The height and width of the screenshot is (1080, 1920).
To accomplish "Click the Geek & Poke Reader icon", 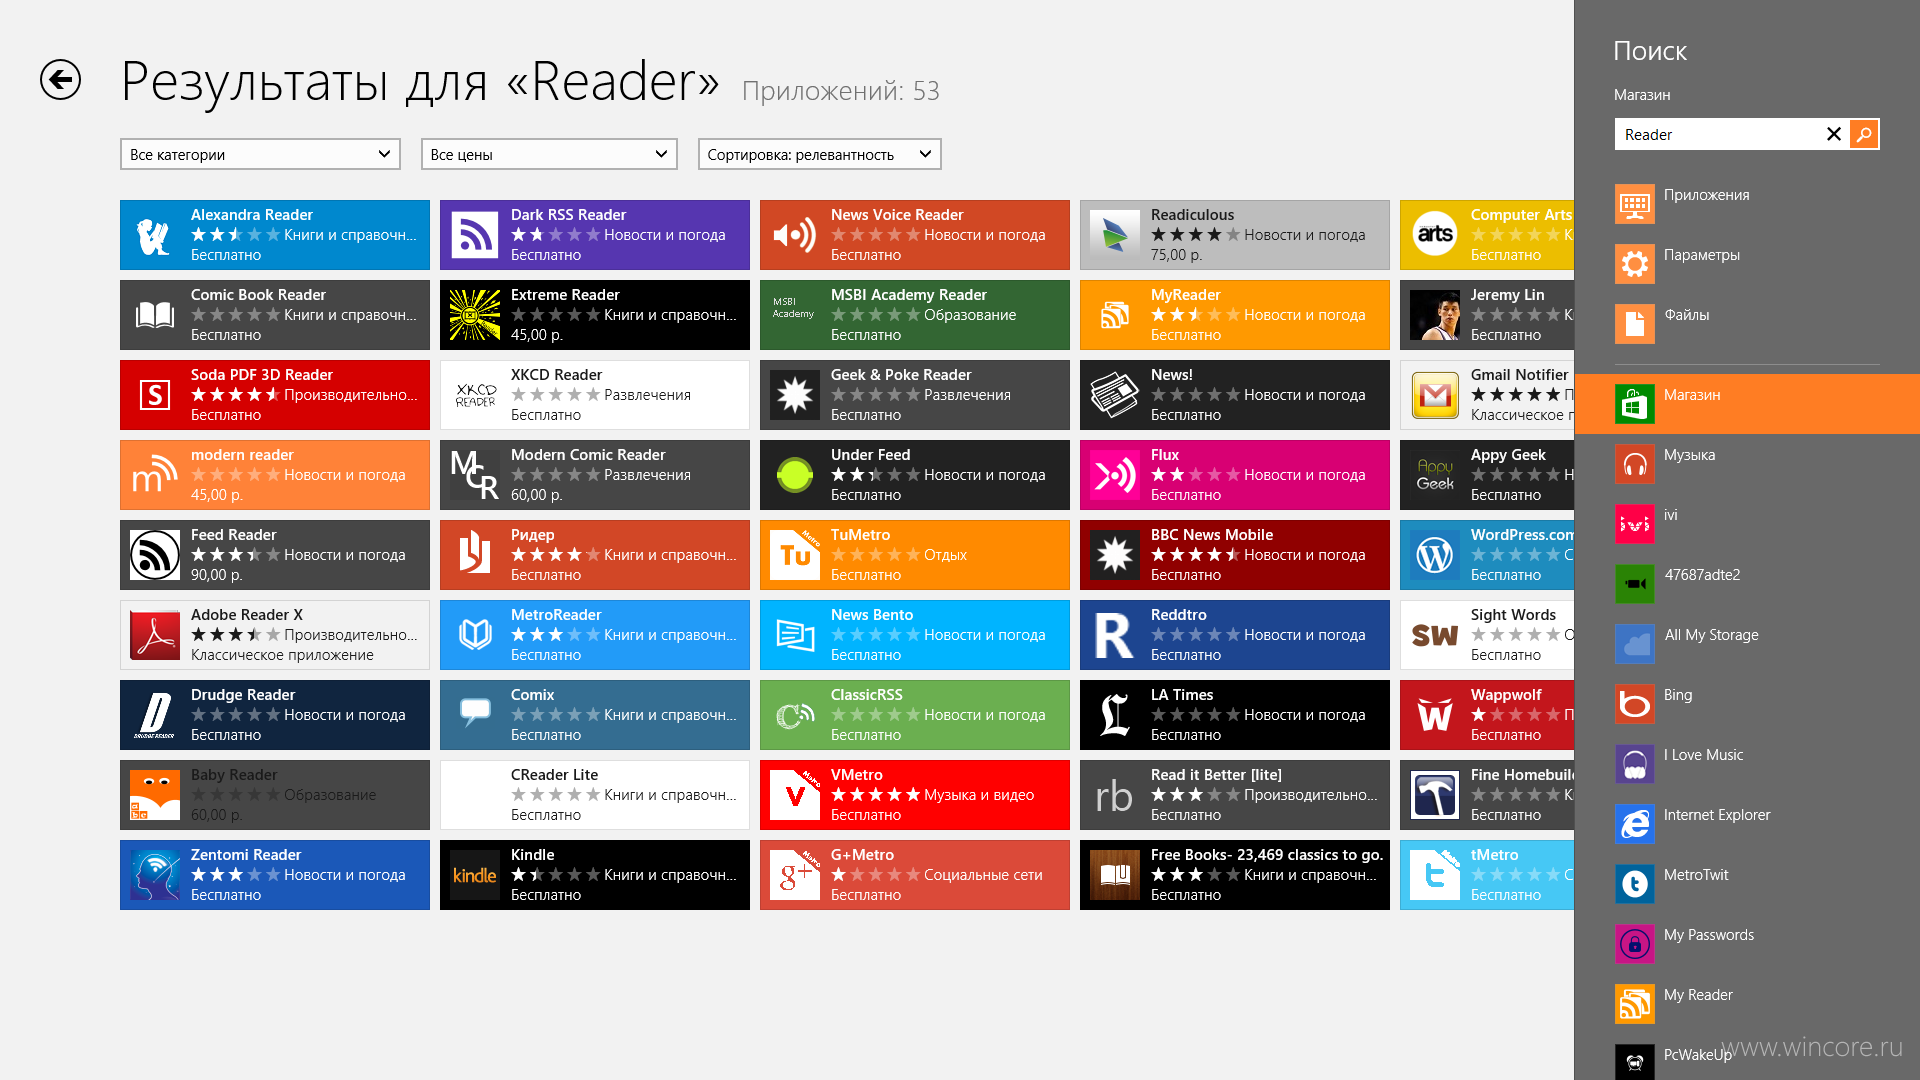I will tap(795, 395).
